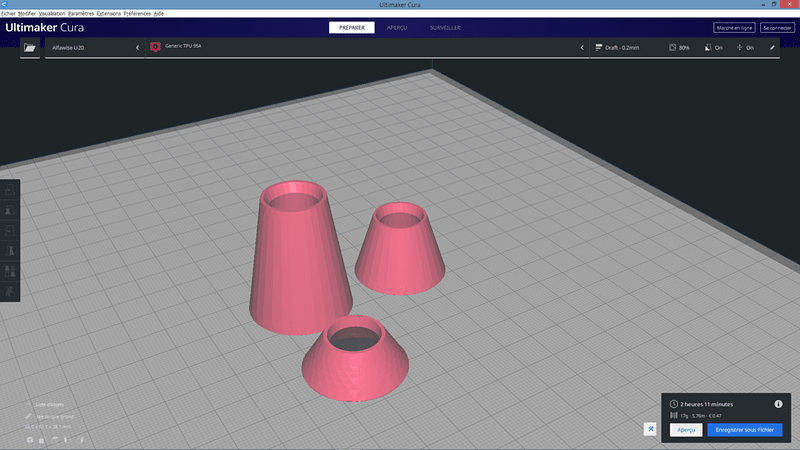800x450 pixels.
Task: Switch to the SURVEILLER stage tab
Action: point(445,28)
